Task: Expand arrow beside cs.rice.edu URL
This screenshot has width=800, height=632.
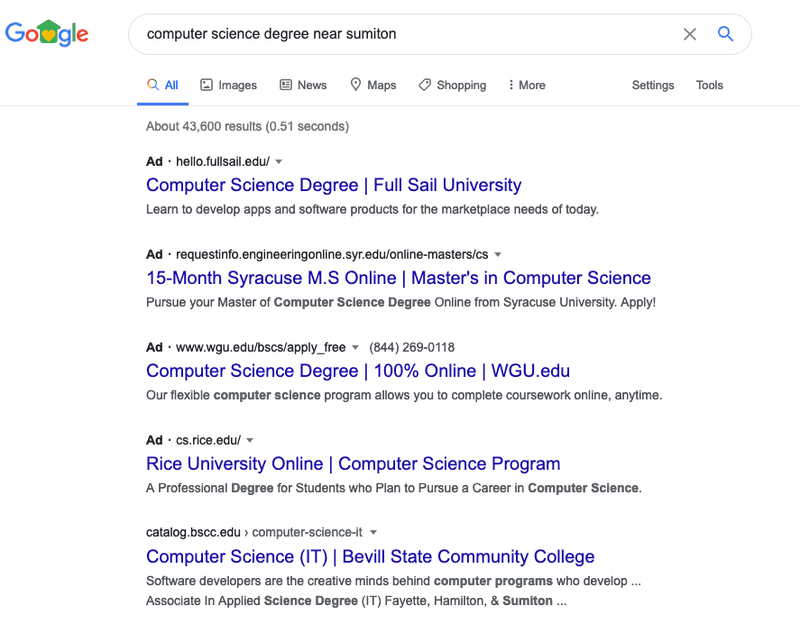Action: 250,441
